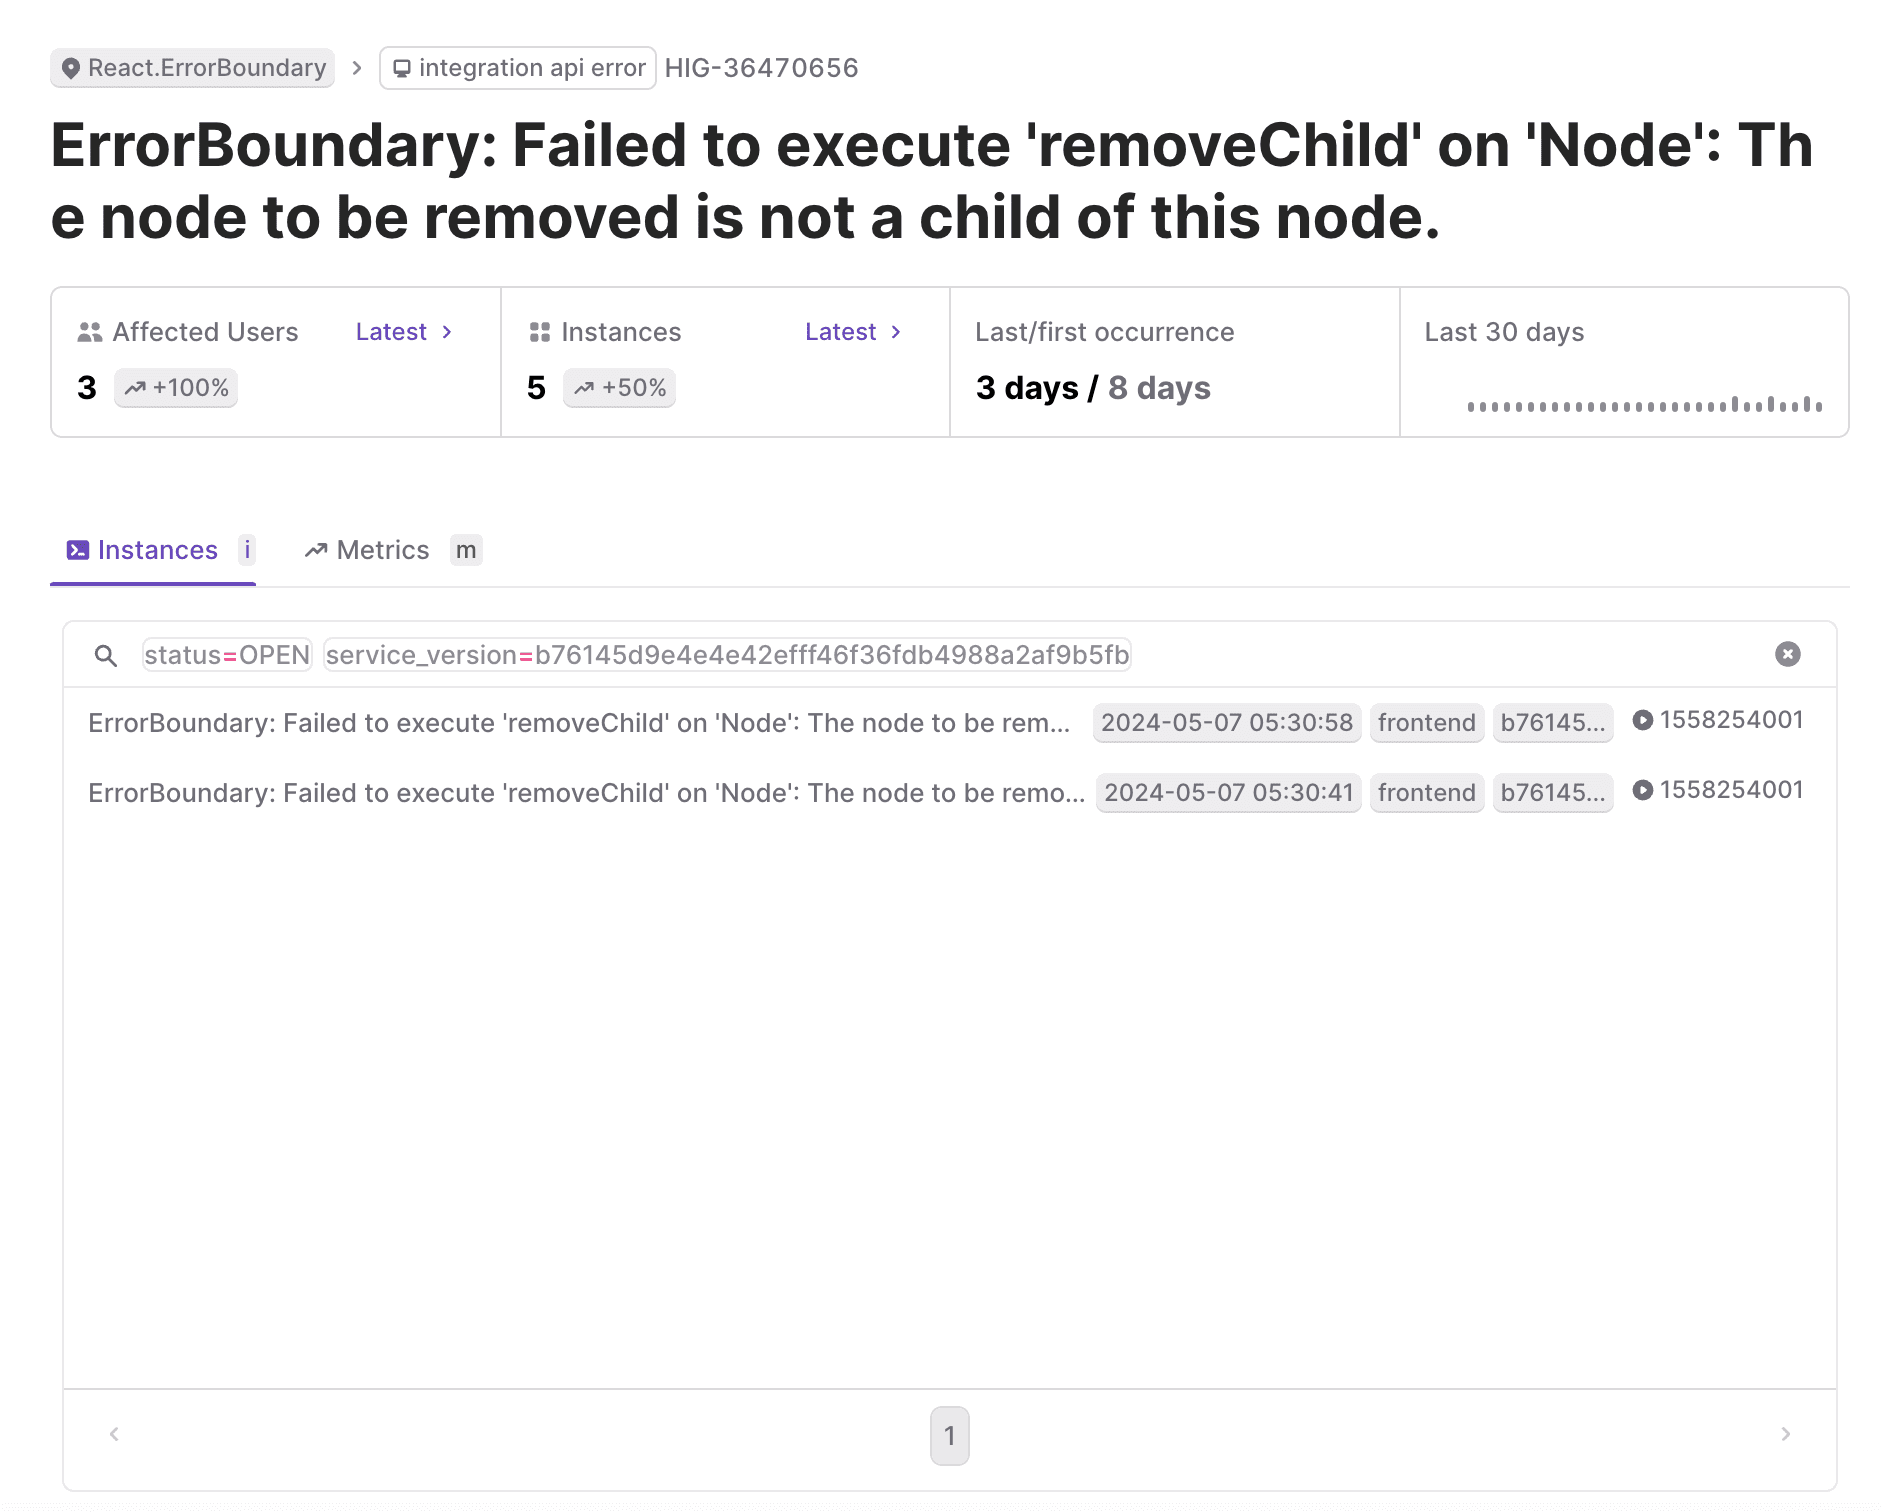Screen dimensions: 1882x1512
Task: Select page 1 in pagination
Action: coord(949,1436)
